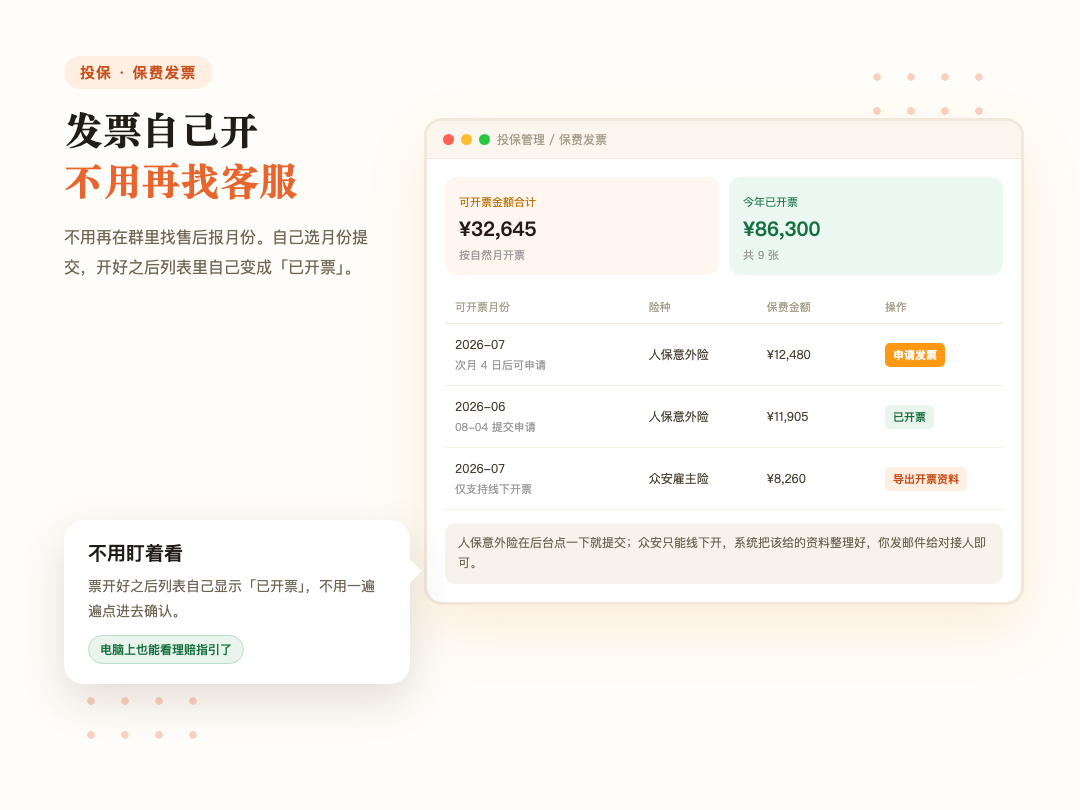Click 导出开票资料 for 众安雇主险

[925, 479]
